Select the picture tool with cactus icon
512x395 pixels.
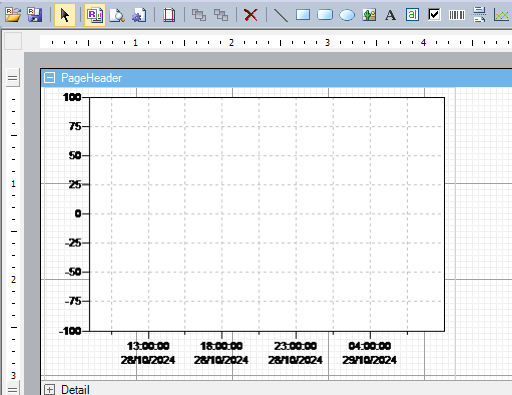tap(369, 15)
